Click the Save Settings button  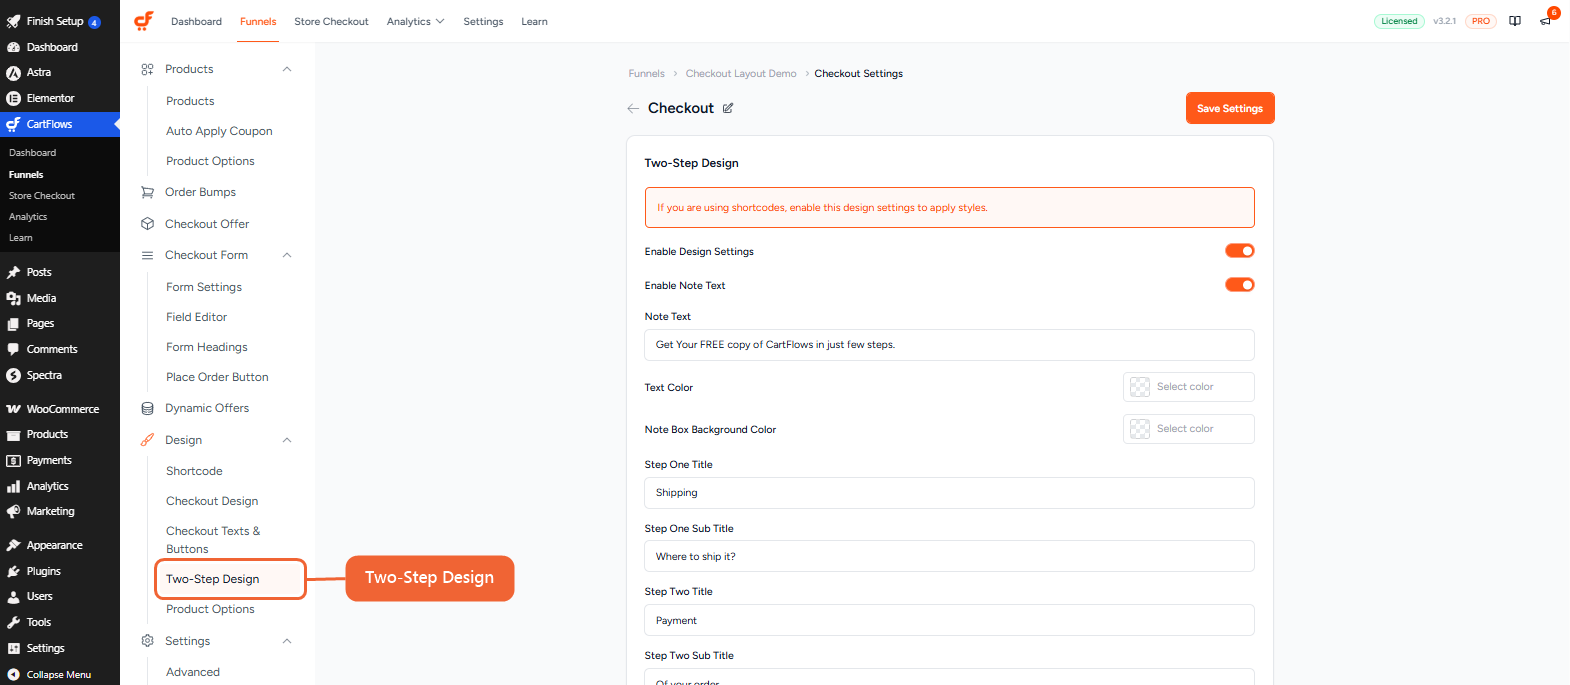[x=1230, y=108]
